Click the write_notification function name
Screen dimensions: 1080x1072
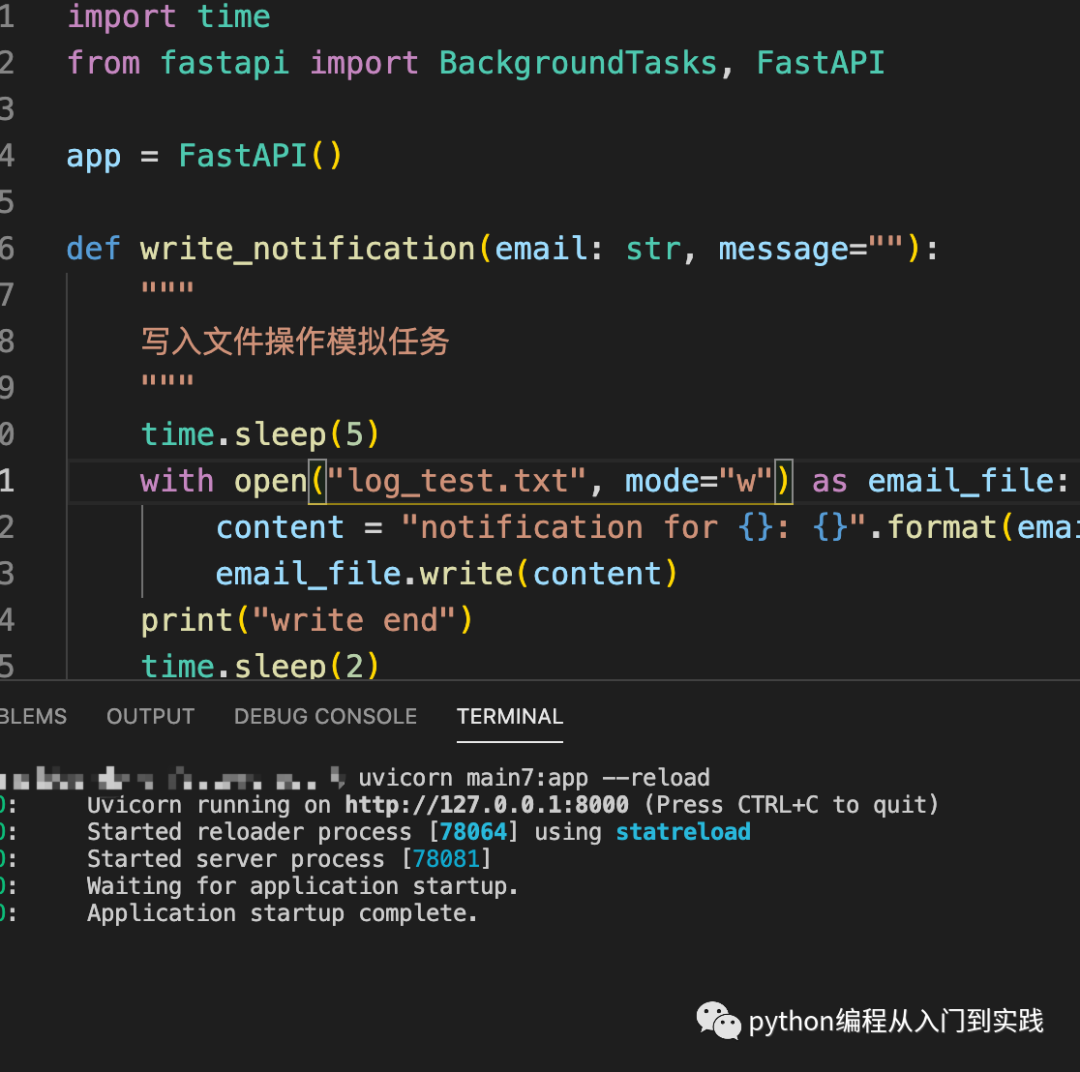pos(307,248)
